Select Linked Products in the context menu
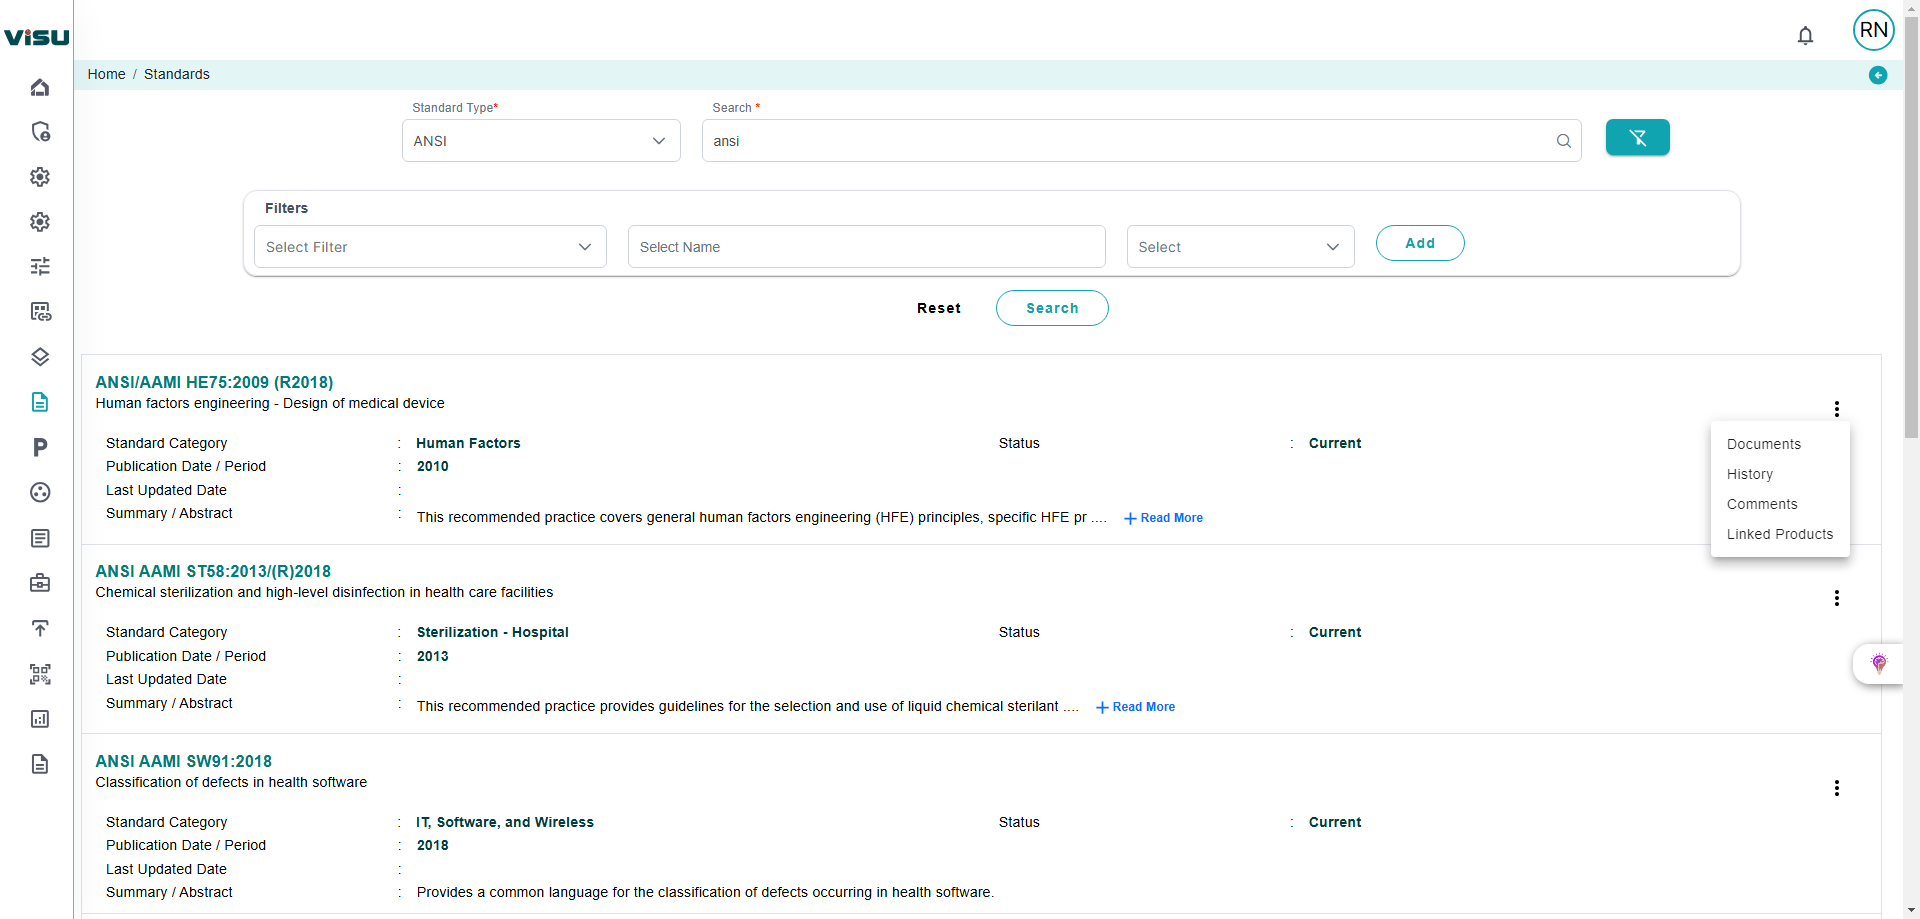 (1779, 534)
